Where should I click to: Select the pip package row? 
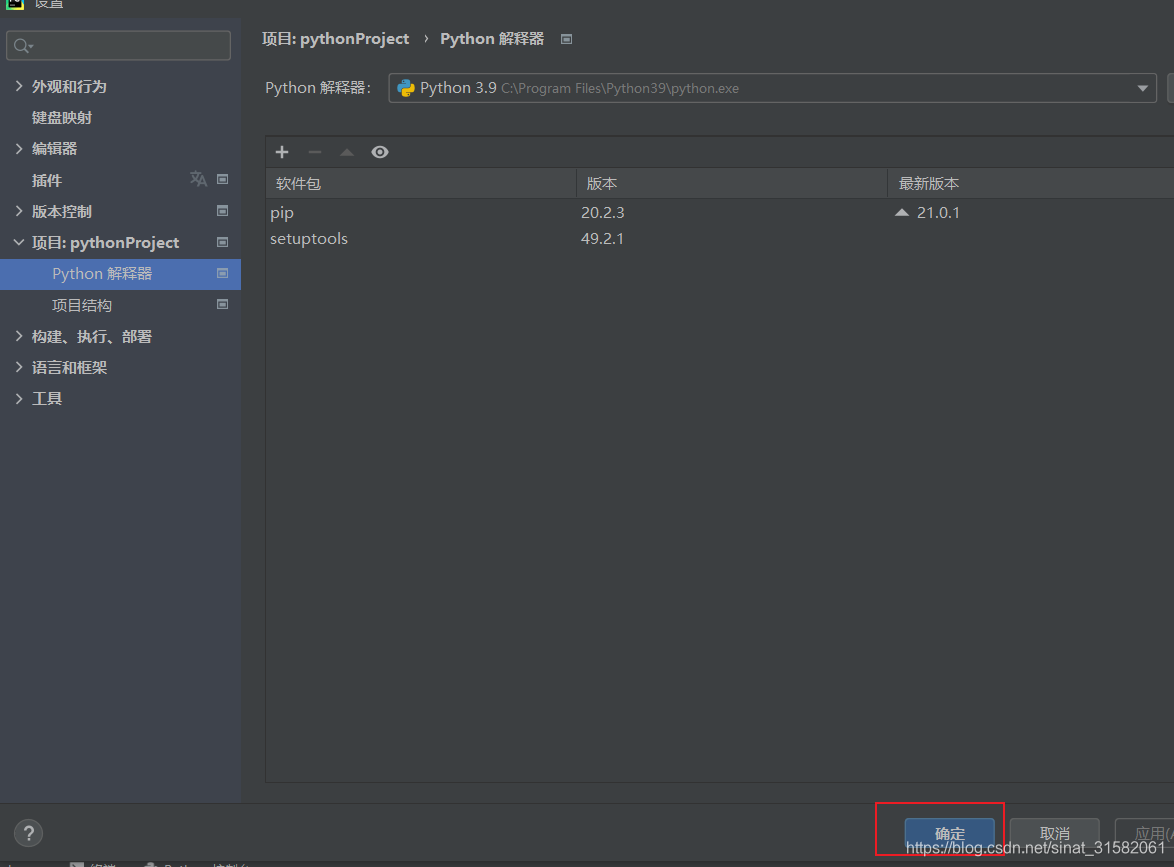pyautogui.click(x=720, y=213)
